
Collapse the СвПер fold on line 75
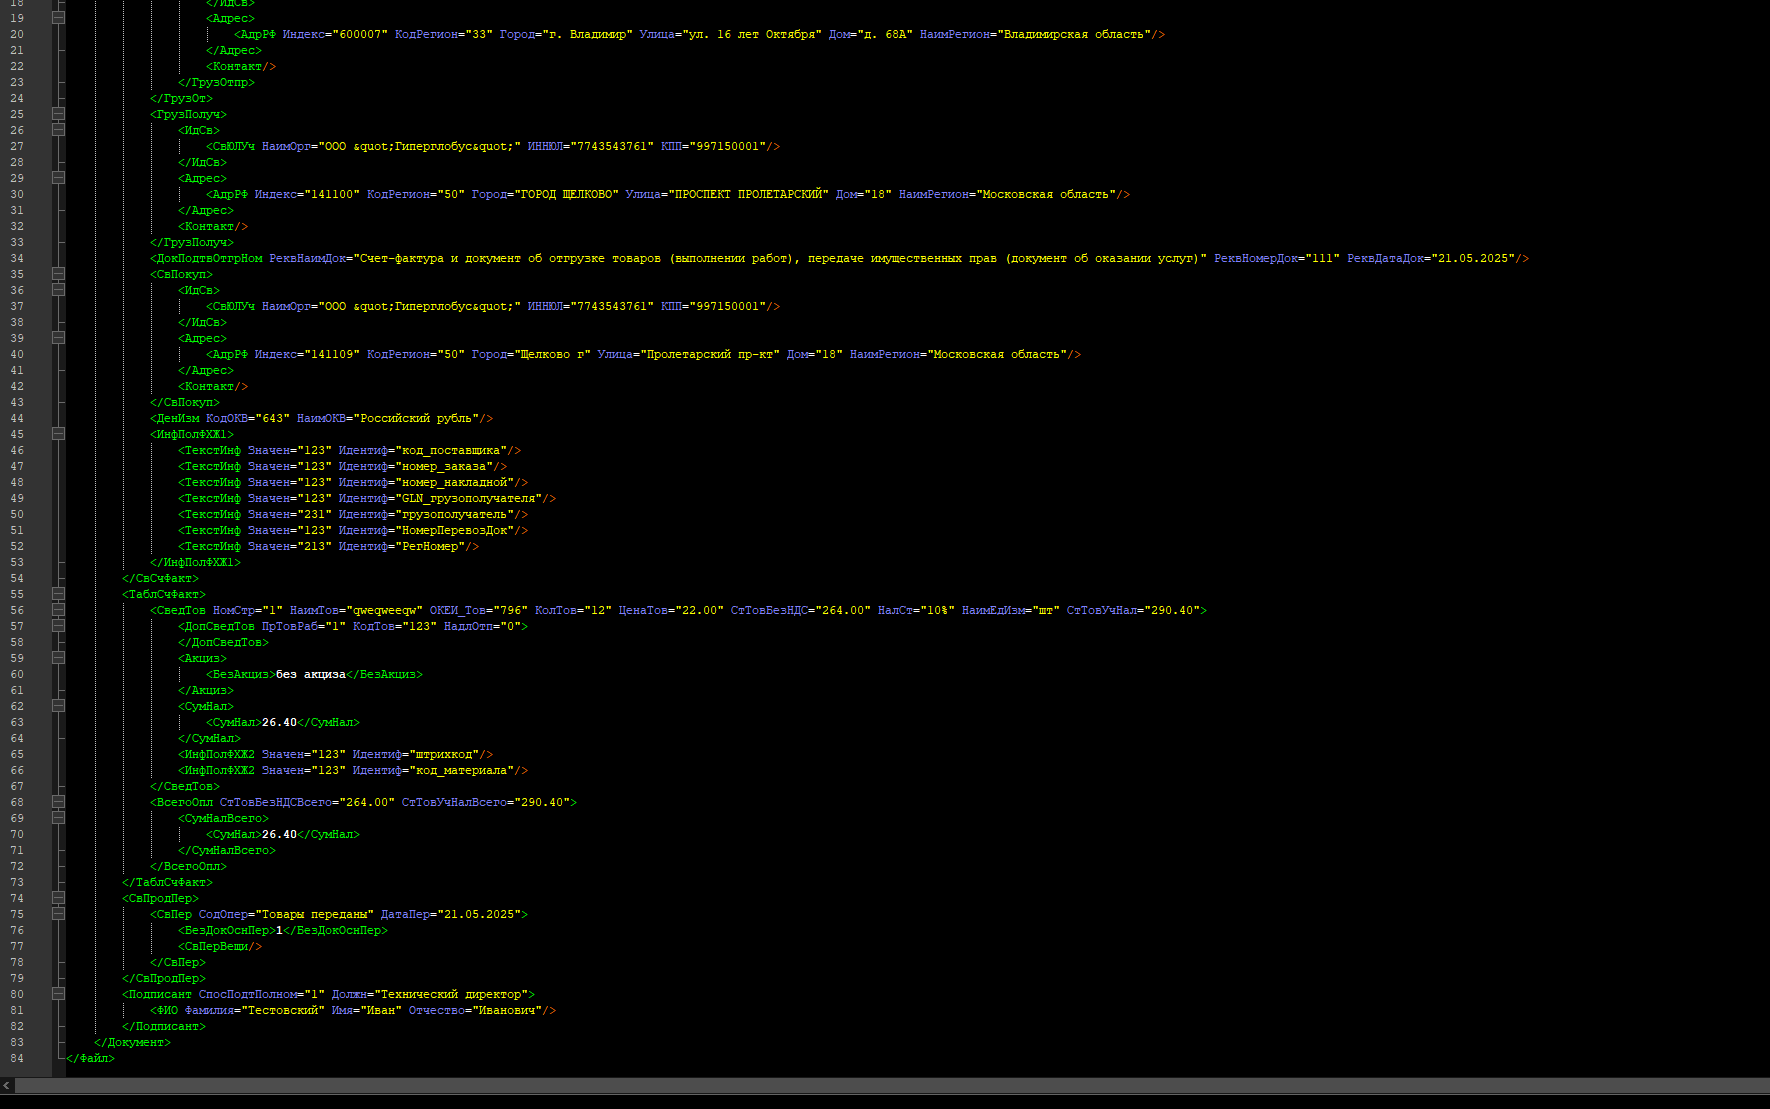58,914
